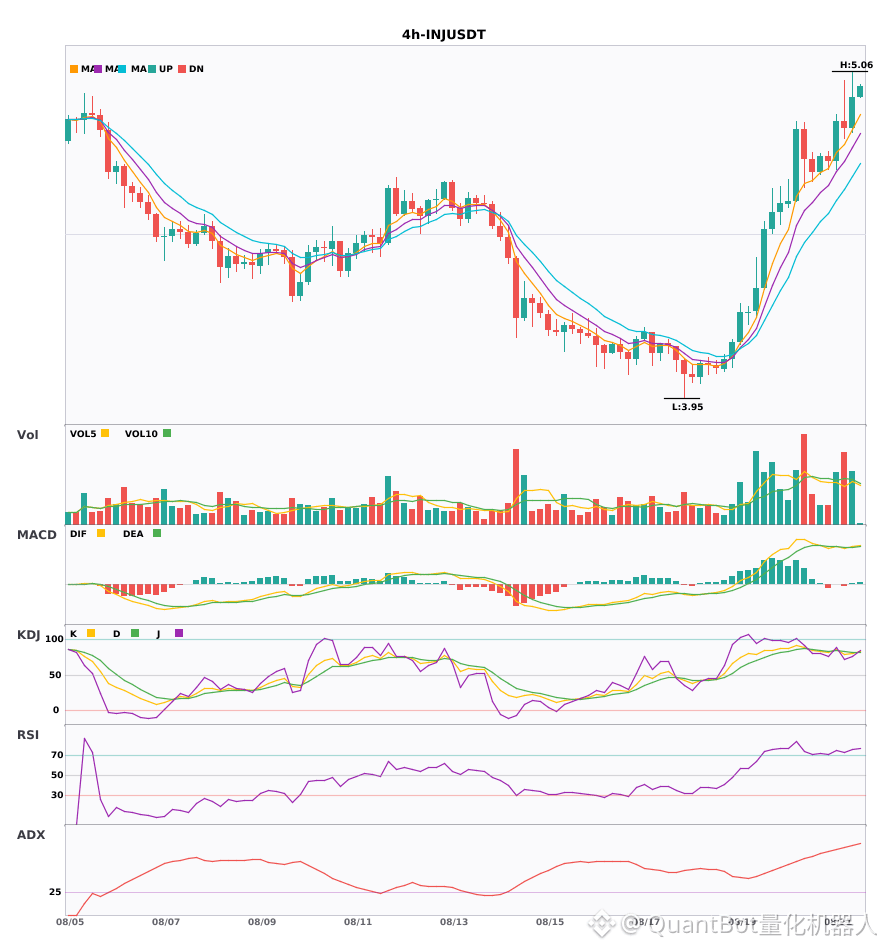This screenshot has width=885, height=950.
Task: Click the RSI axis value 70
Action: [57, 755]
